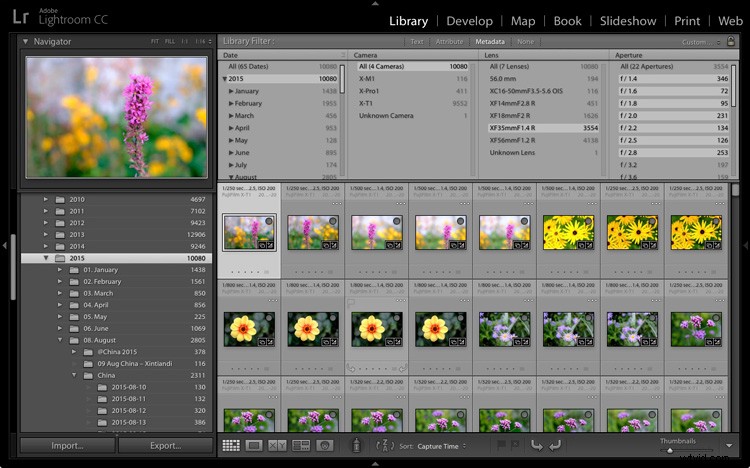Reverse sort direction with A-Z icon
This screenshot has width=750, height=468.
click(385, 446)
